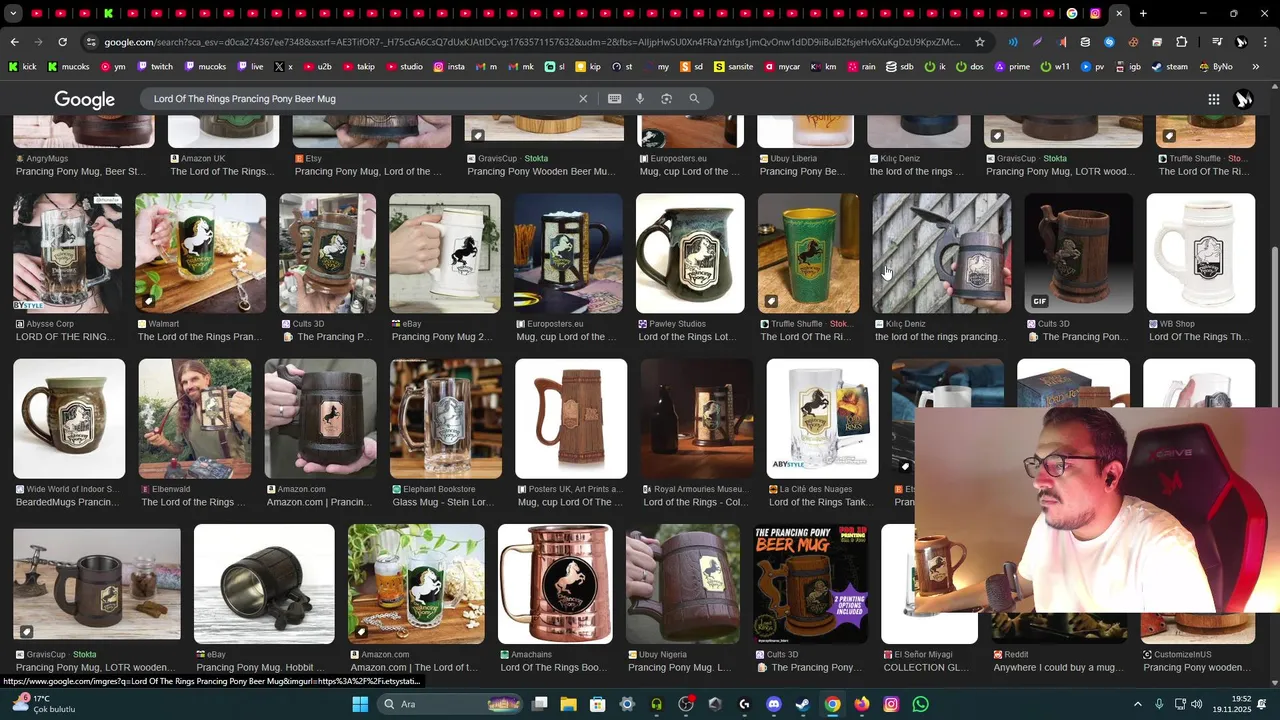Open the Kılıç Deniz grey mug image
Viewport: 1280px width, 720px height.
941,253
